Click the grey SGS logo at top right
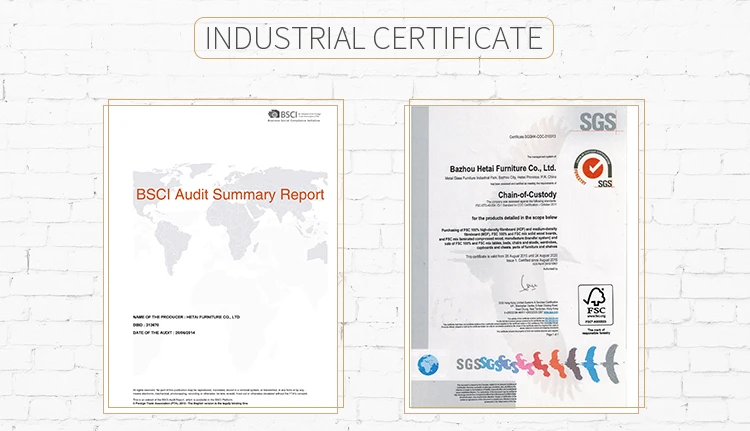Screen dimensions: 750x431 pos(597,122)
